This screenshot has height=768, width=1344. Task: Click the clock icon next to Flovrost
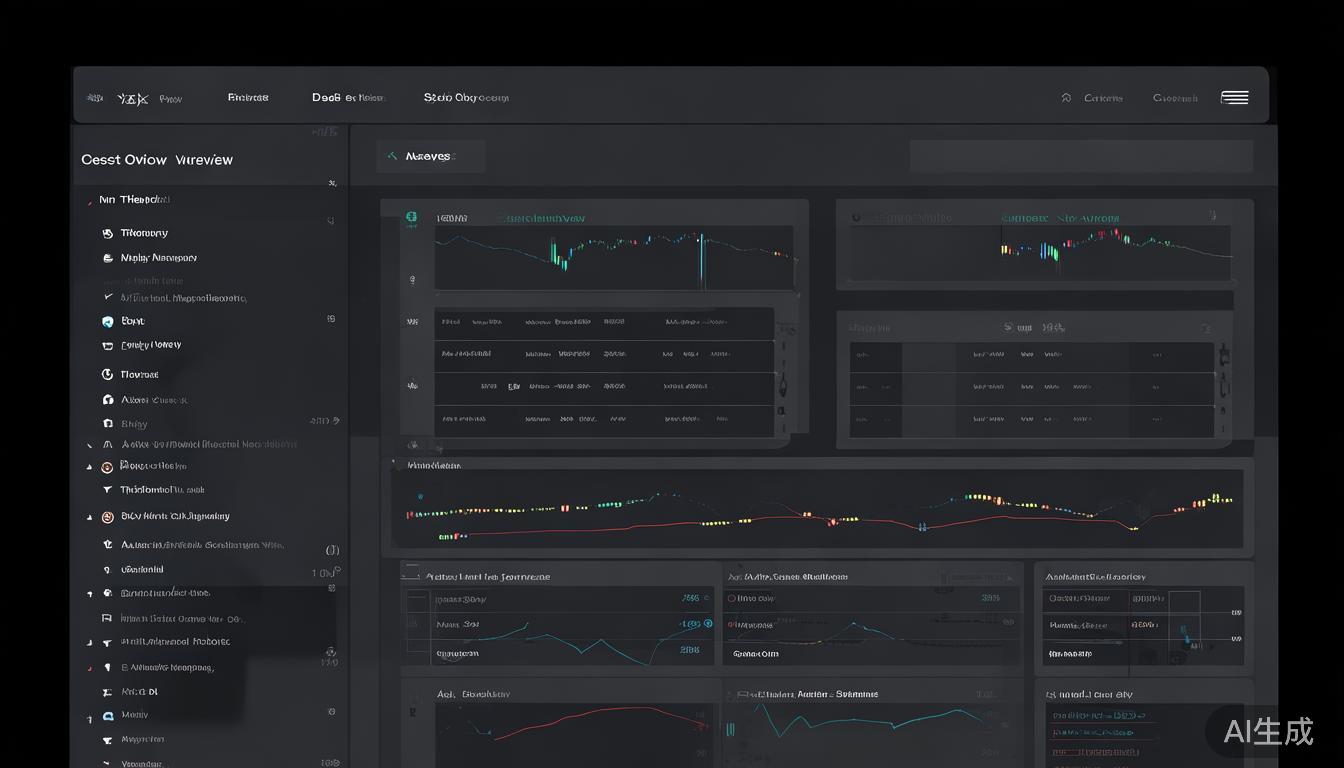coord(107,374)
